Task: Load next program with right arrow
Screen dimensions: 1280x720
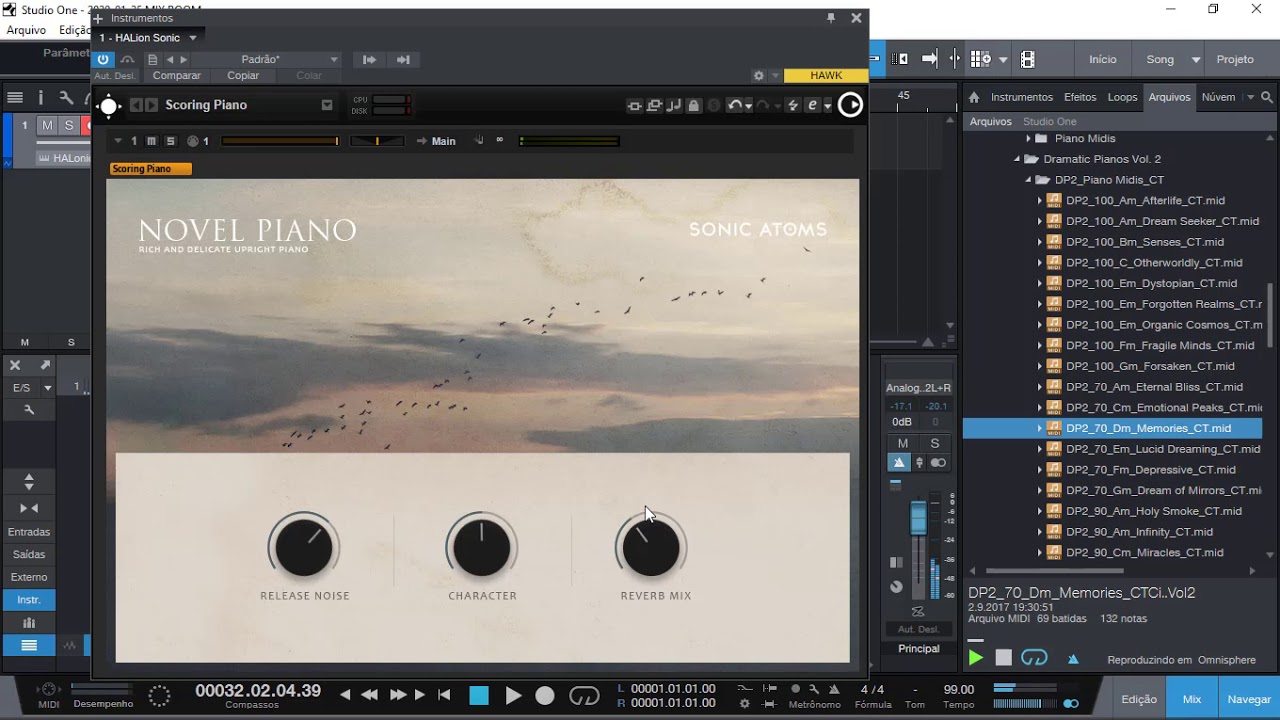Action: [x=151, y=105]
